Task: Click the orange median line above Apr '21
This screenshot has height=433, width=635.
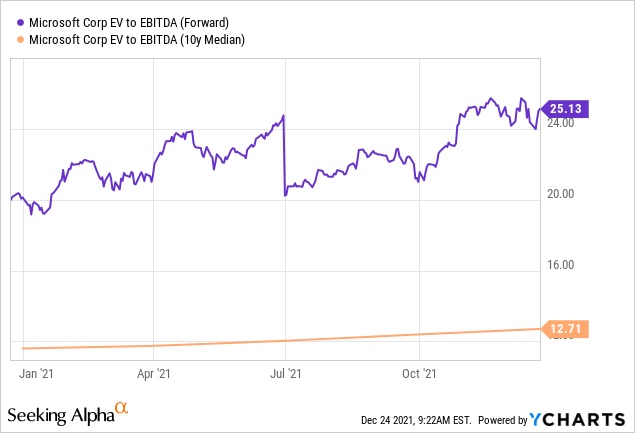Action: 154,346
